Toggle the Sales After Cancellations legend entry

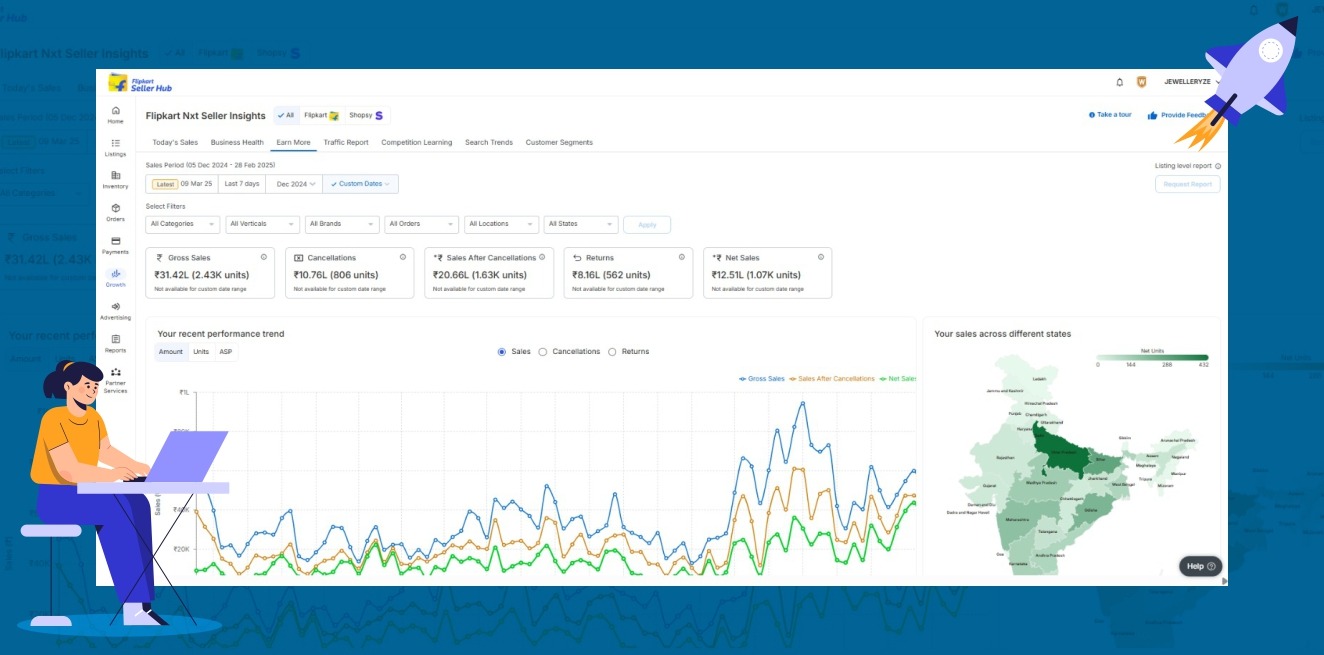[x=832, y=379]
